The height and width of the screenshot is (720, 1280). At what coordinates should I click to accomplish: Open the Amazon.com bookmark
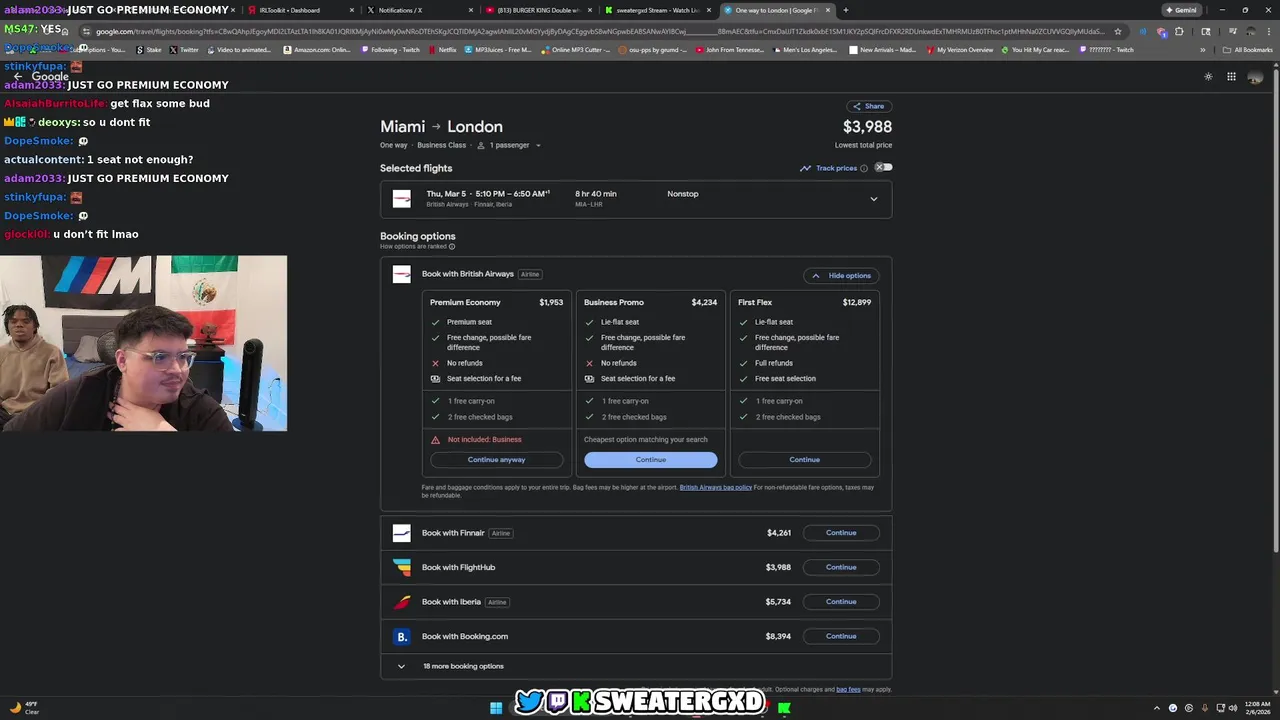point(317,49)
